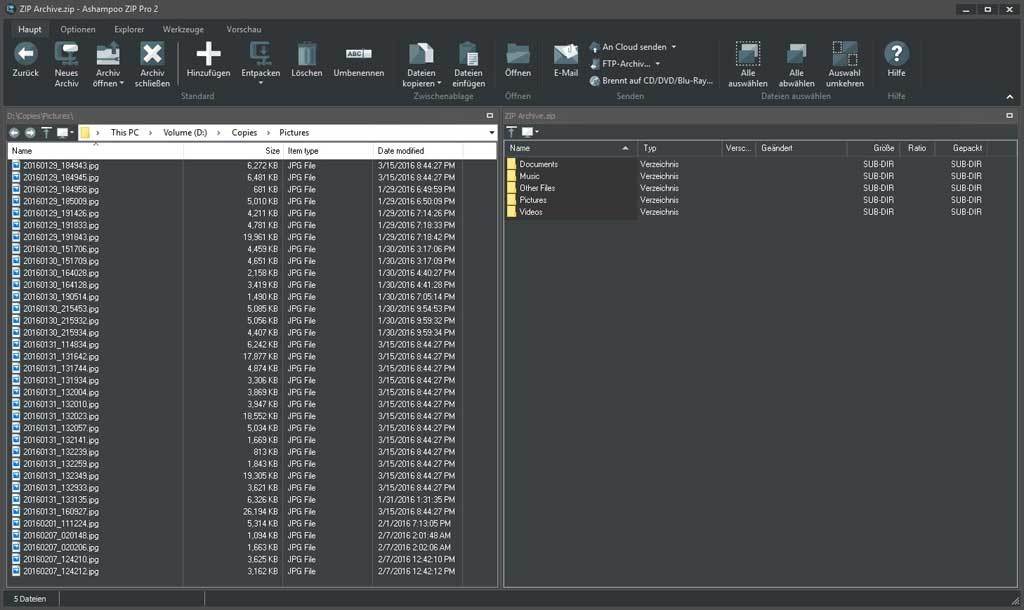This screenshot has height=610, width=1024.
Task: Click Brennt auf CD/DVD/Blu-Ray button
Action: click(651, 81)
